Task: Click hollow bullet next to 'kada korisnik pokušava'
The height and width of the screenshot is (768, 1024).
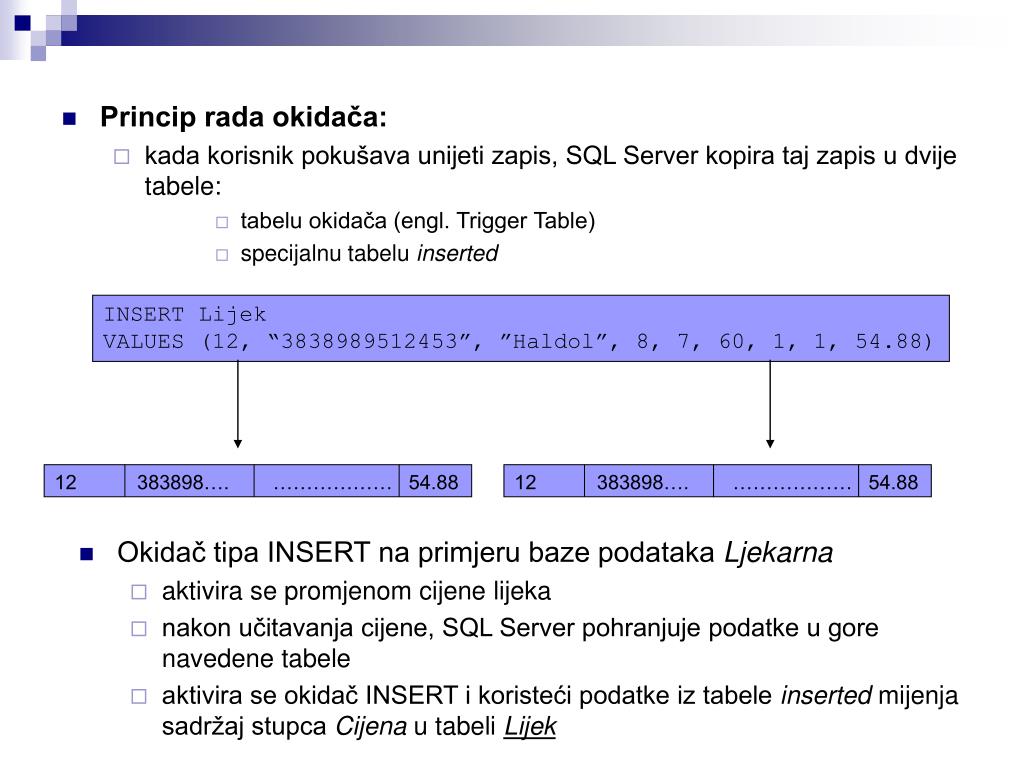Action: tap(121, 157)
